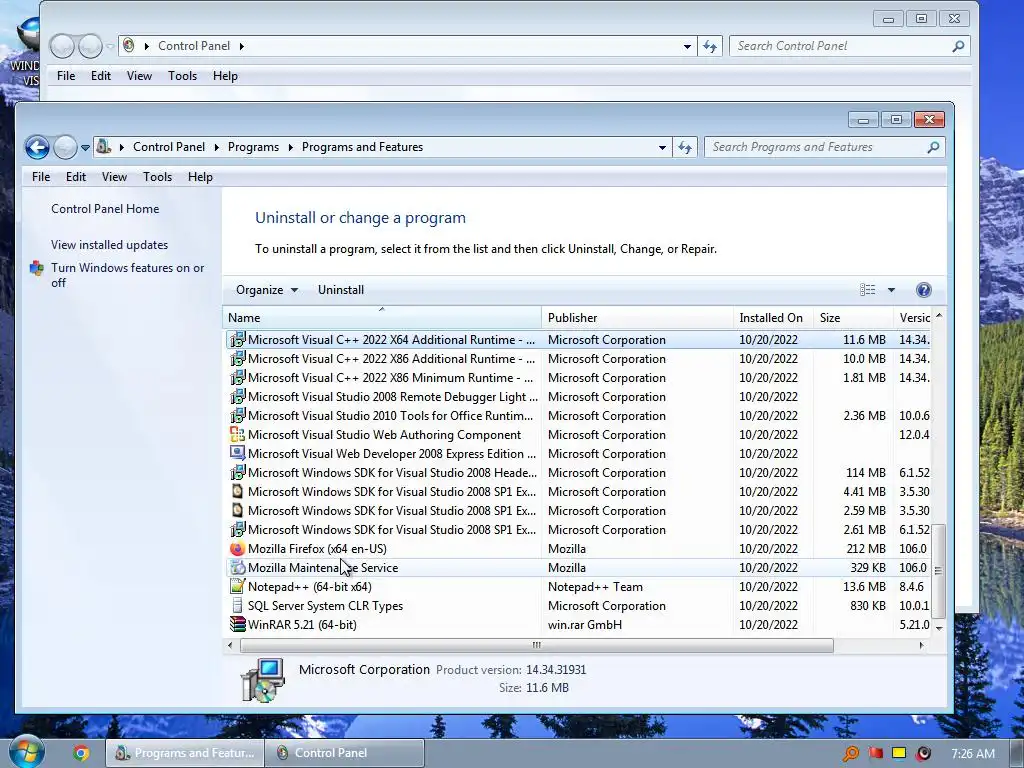Screen dimensions: 1024x768
Task: Sort by the Size column header
Action: (853, 318)
